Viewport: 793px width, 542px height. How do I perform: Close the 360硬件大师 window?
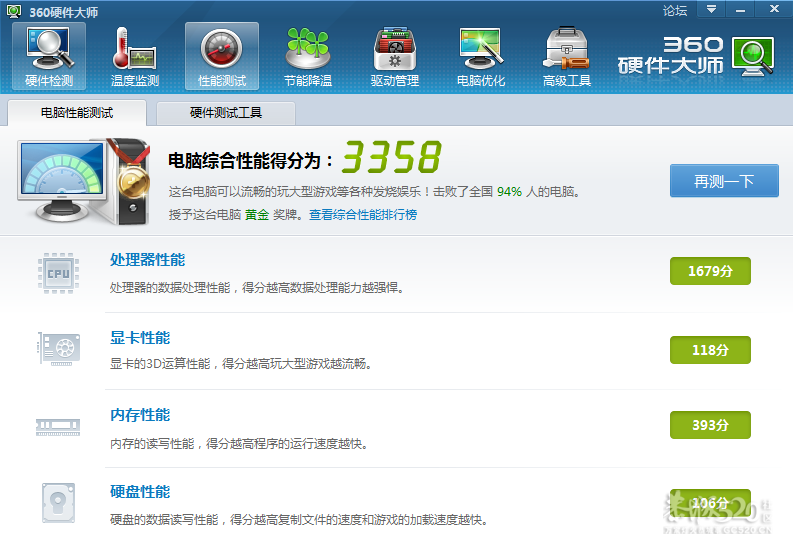[x=774, y=9]
